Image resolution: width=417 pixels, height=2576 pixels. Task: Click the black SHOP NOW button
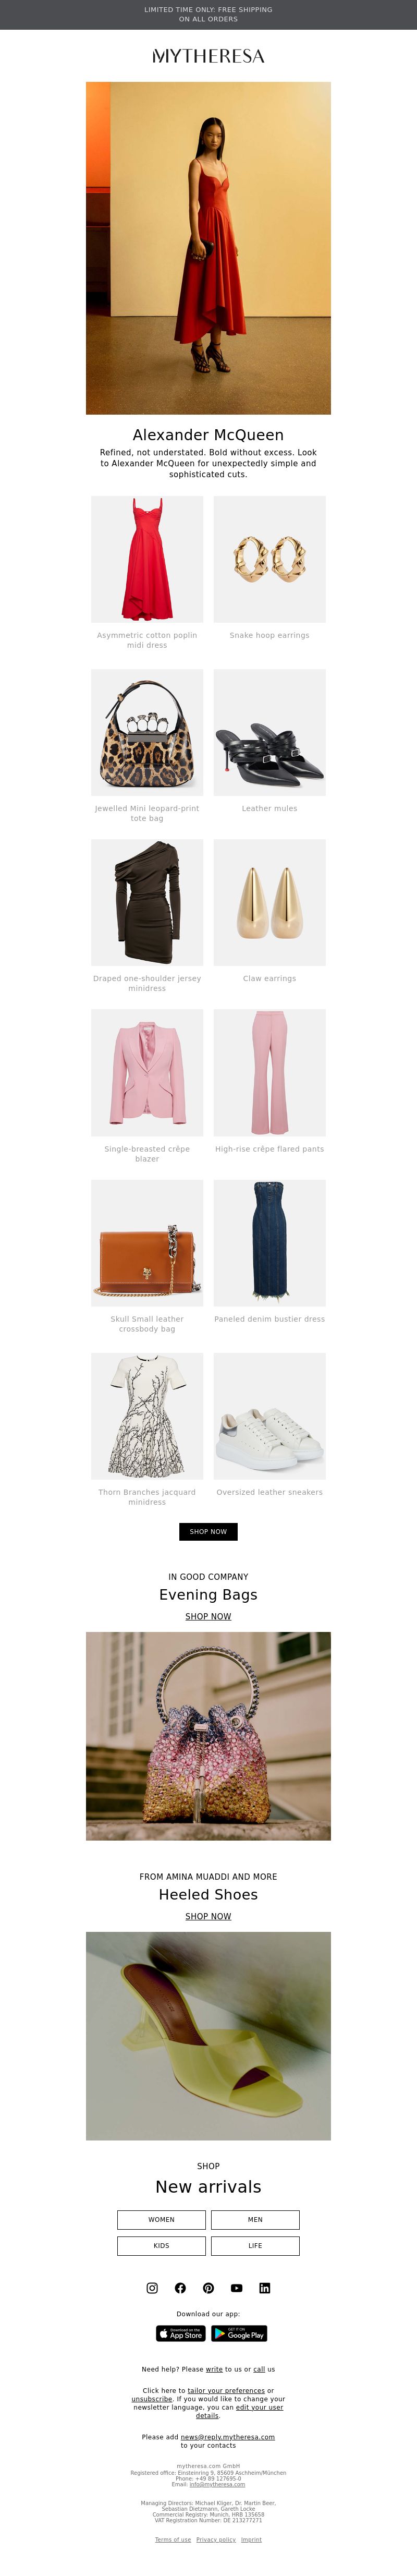(x=208, y=1531)
